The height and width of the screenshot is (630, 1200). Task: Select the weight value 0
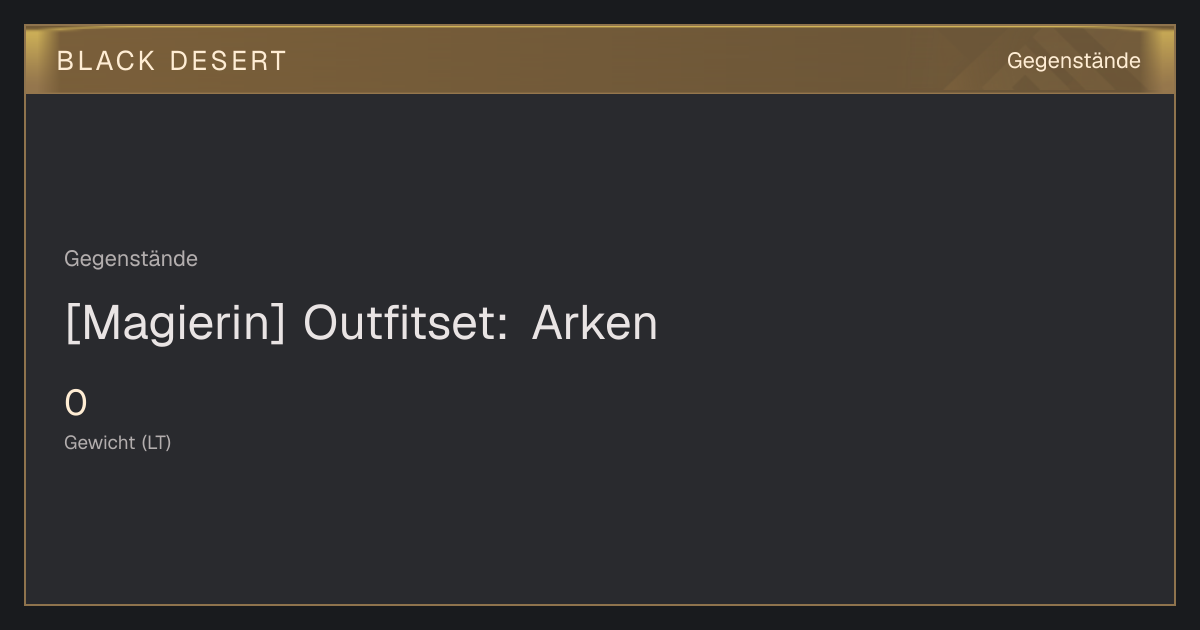pos(76,404)
